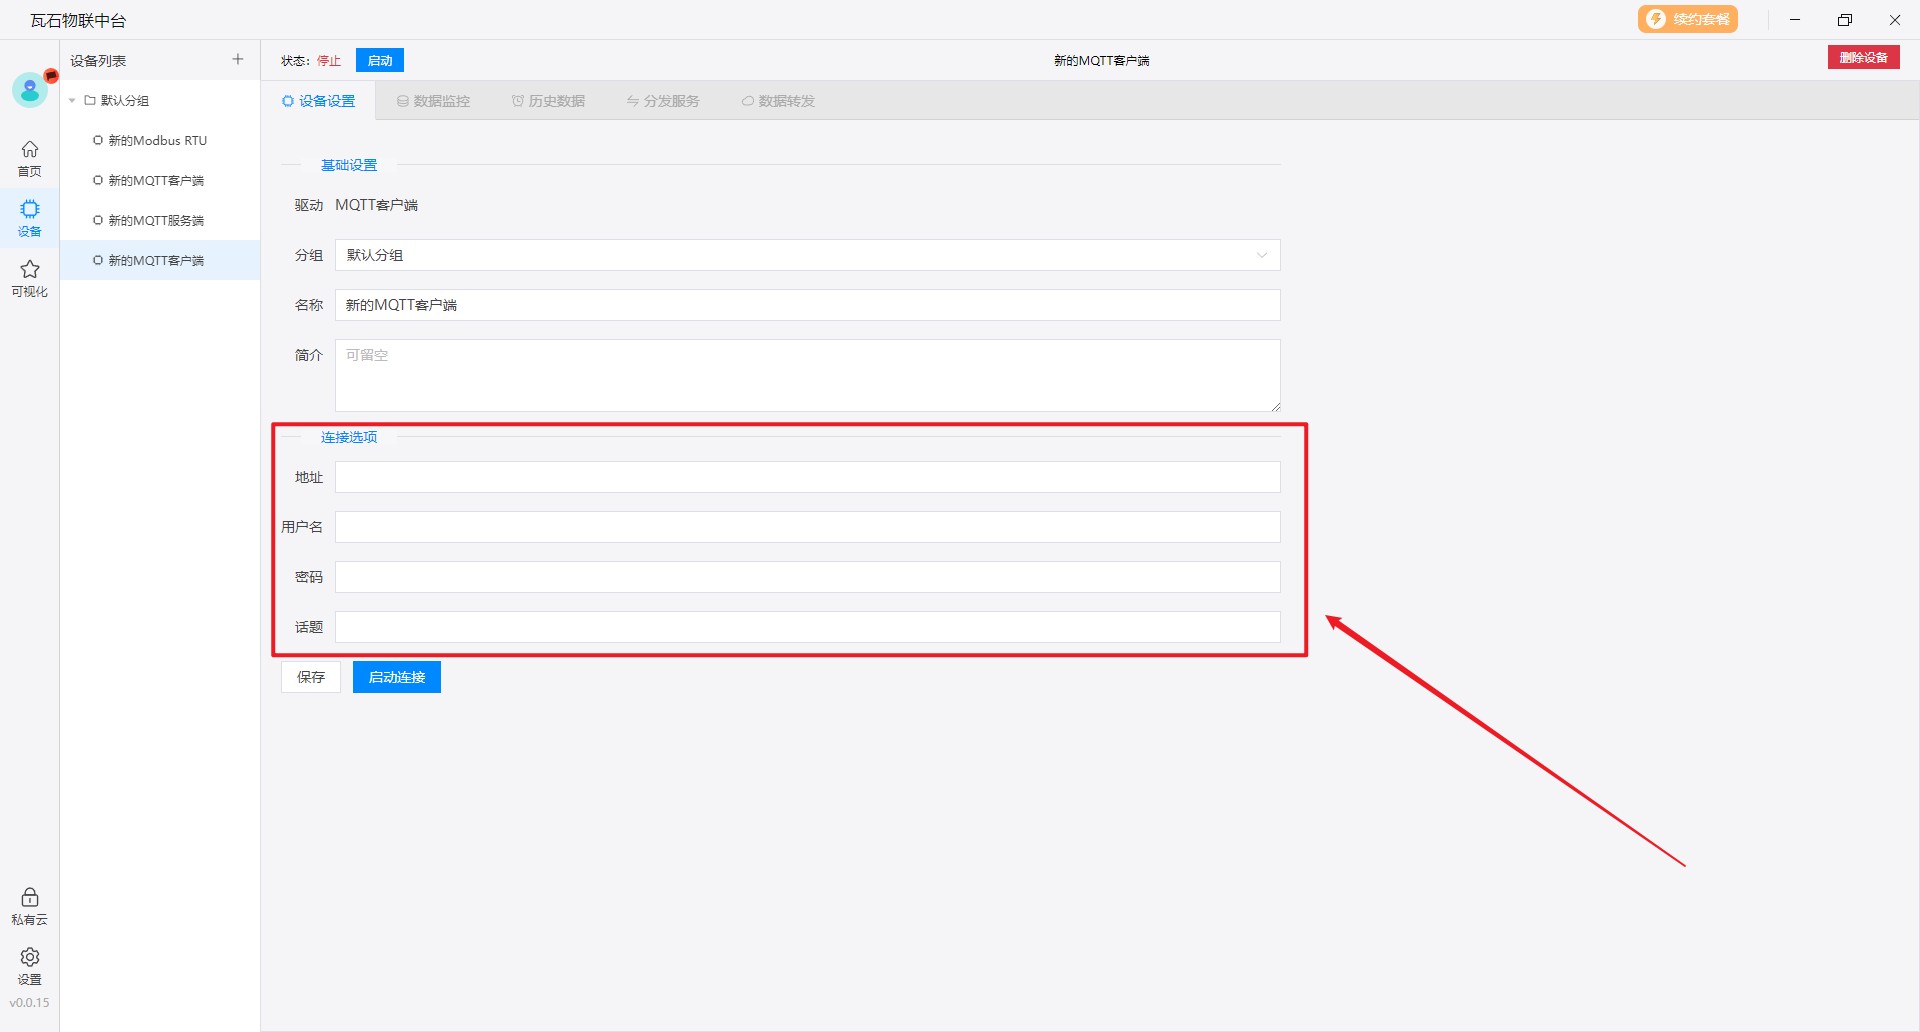Click the 地址 address input field
This screenshot has width=1920, height=1032.
pos(807,477)
